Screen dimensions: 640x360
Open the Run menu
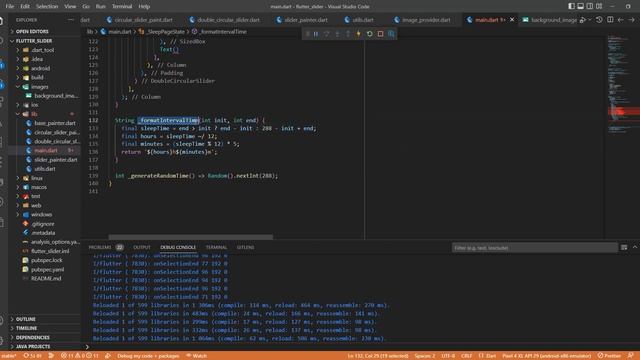[x=100, y=6]
